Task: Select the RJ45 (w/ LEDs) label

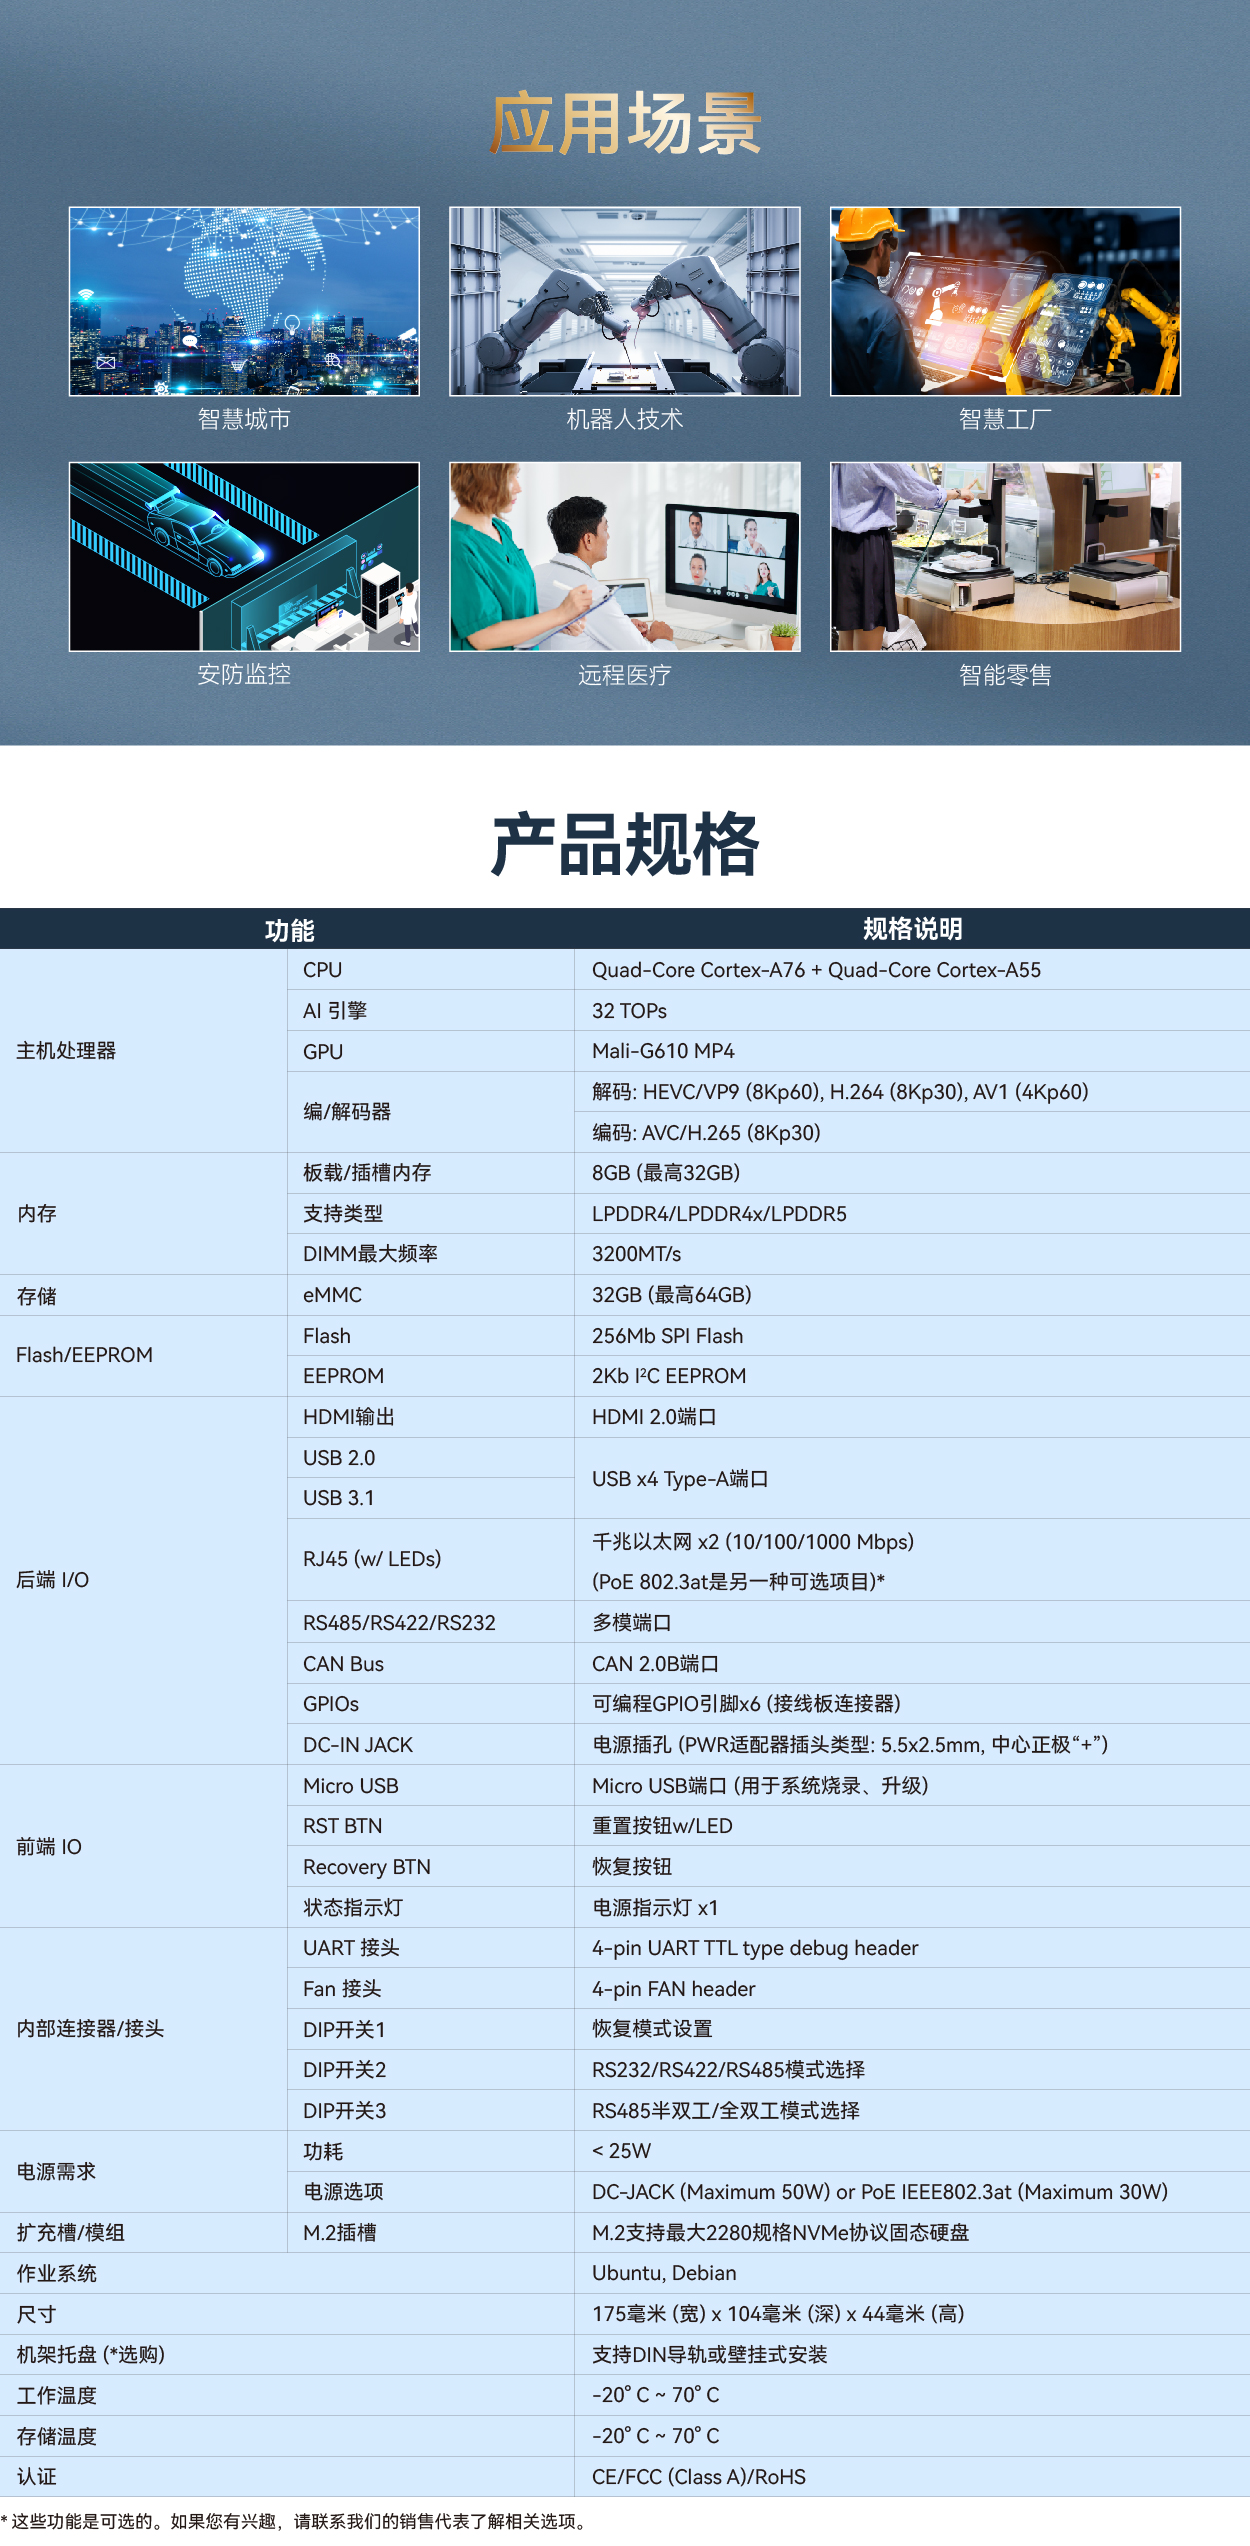Action: pyautogui.click(x=372, y=1559)
